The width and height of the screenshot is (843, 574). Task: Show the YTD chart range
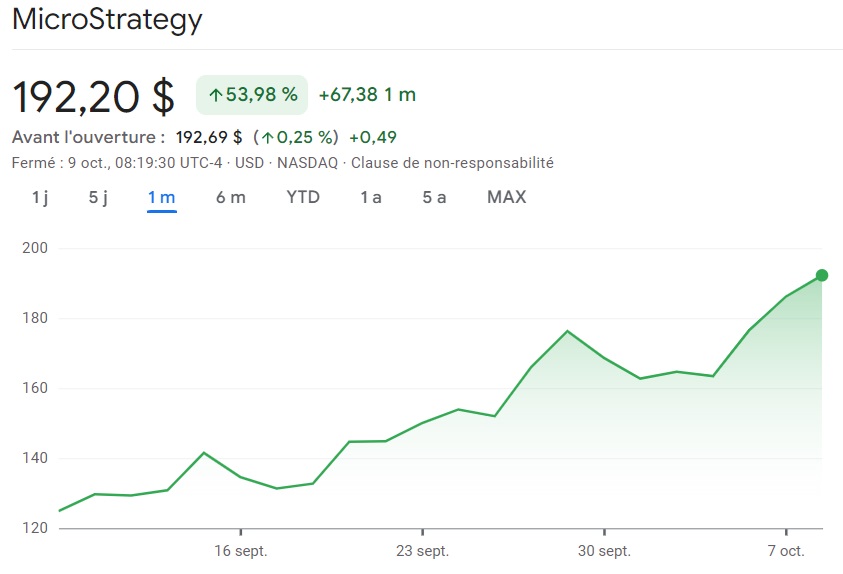coord(303,197)
